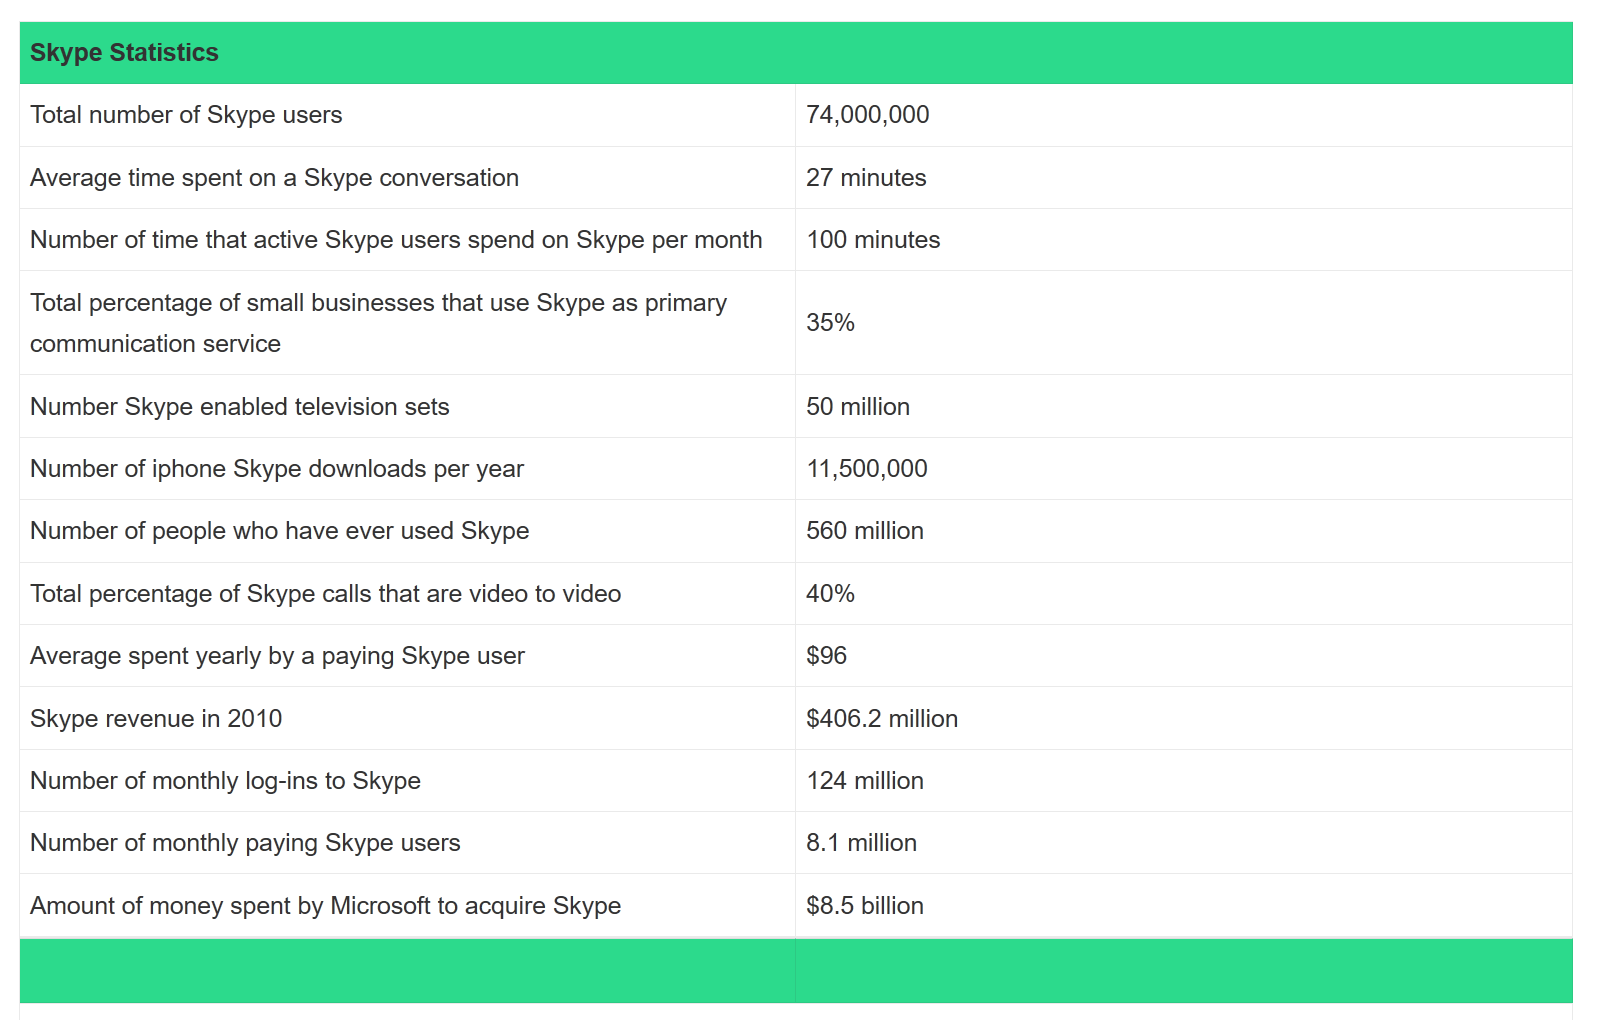Select the 35% value cell
1598x1020 pixels.
pyautogui.click(x=830, y=323)
